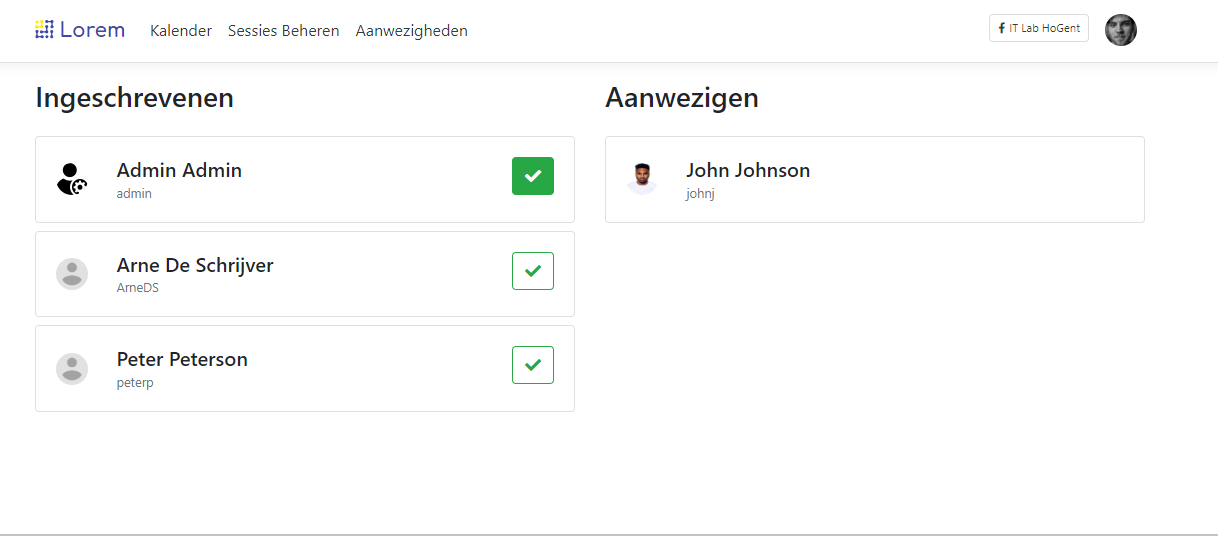This screenshot has height=536, width=1218.
Task: Toggle attendance checkmark for Admin Admin
Action: pyautogui.click(x=533, y=176)
